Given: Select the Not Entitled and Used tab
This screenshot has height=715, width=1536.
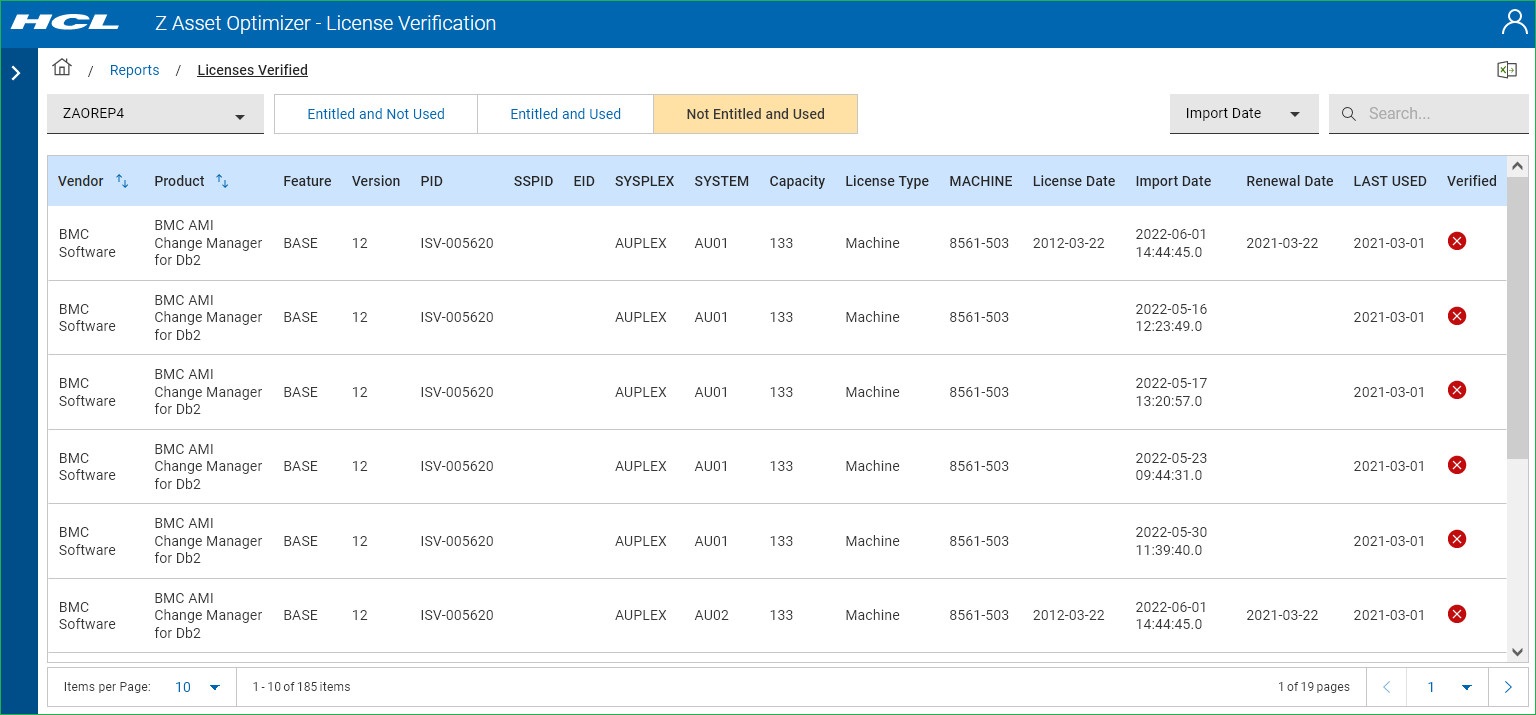Looking at the screenshot, I should click(755, 114).
